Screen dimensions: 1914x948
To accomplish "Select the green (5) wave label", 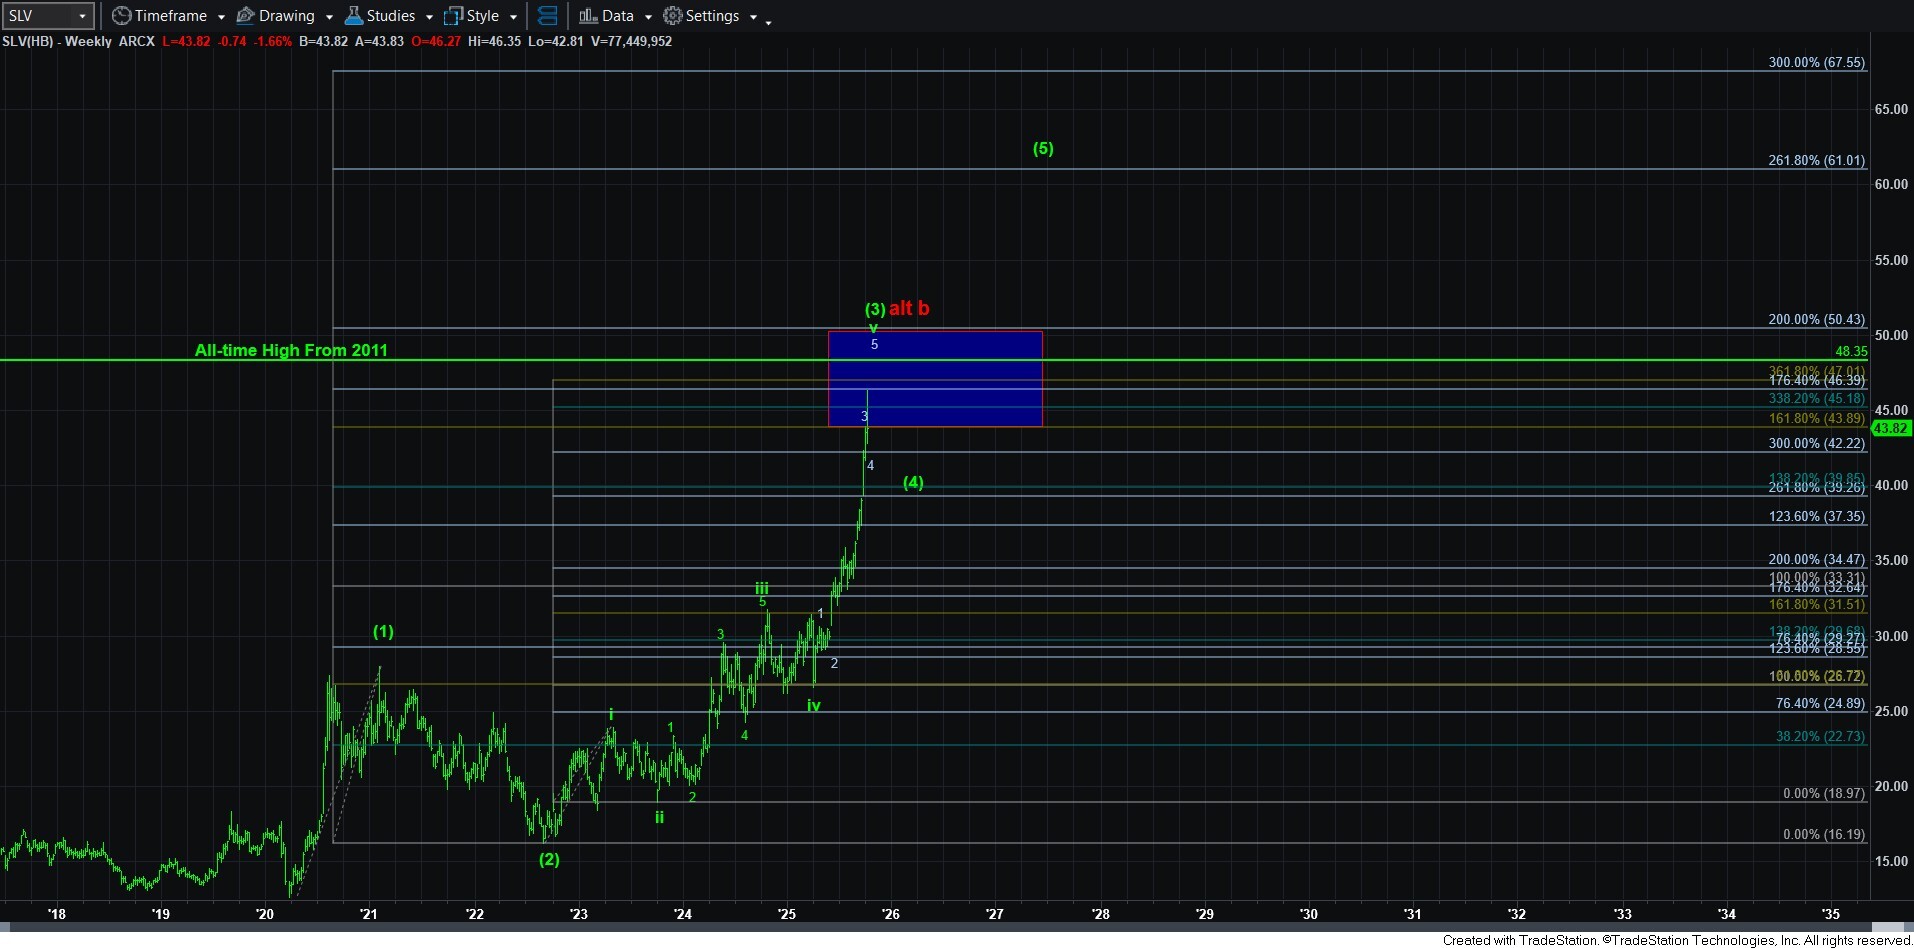I will click(x=1043, y=148).
